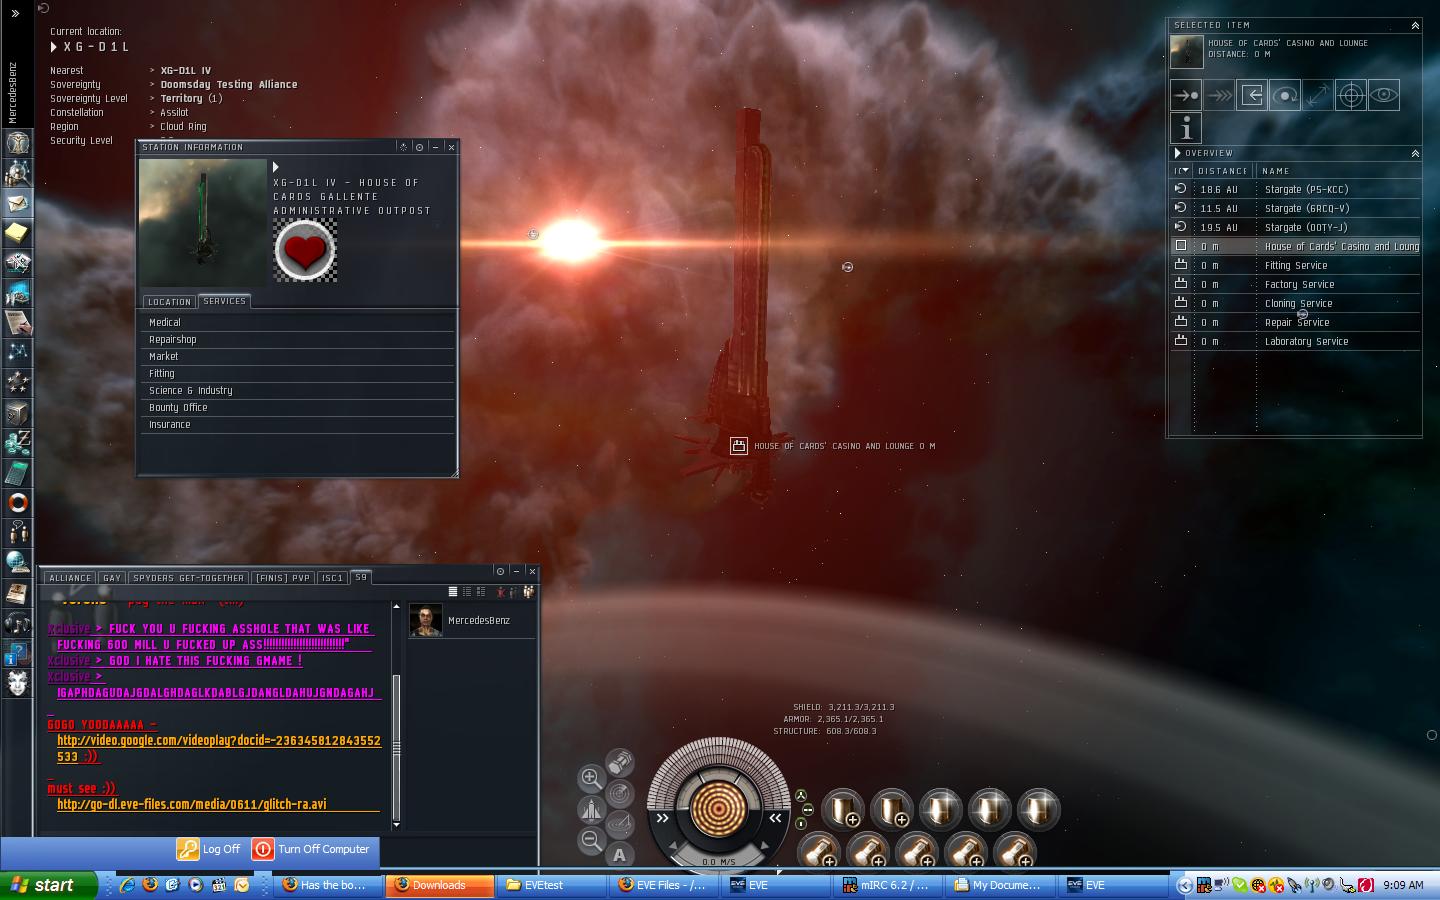This screenshot has height=900, width=1440.
Task: Open the yellow notepad sidebar icon
Action: click(x=17, y=233)
